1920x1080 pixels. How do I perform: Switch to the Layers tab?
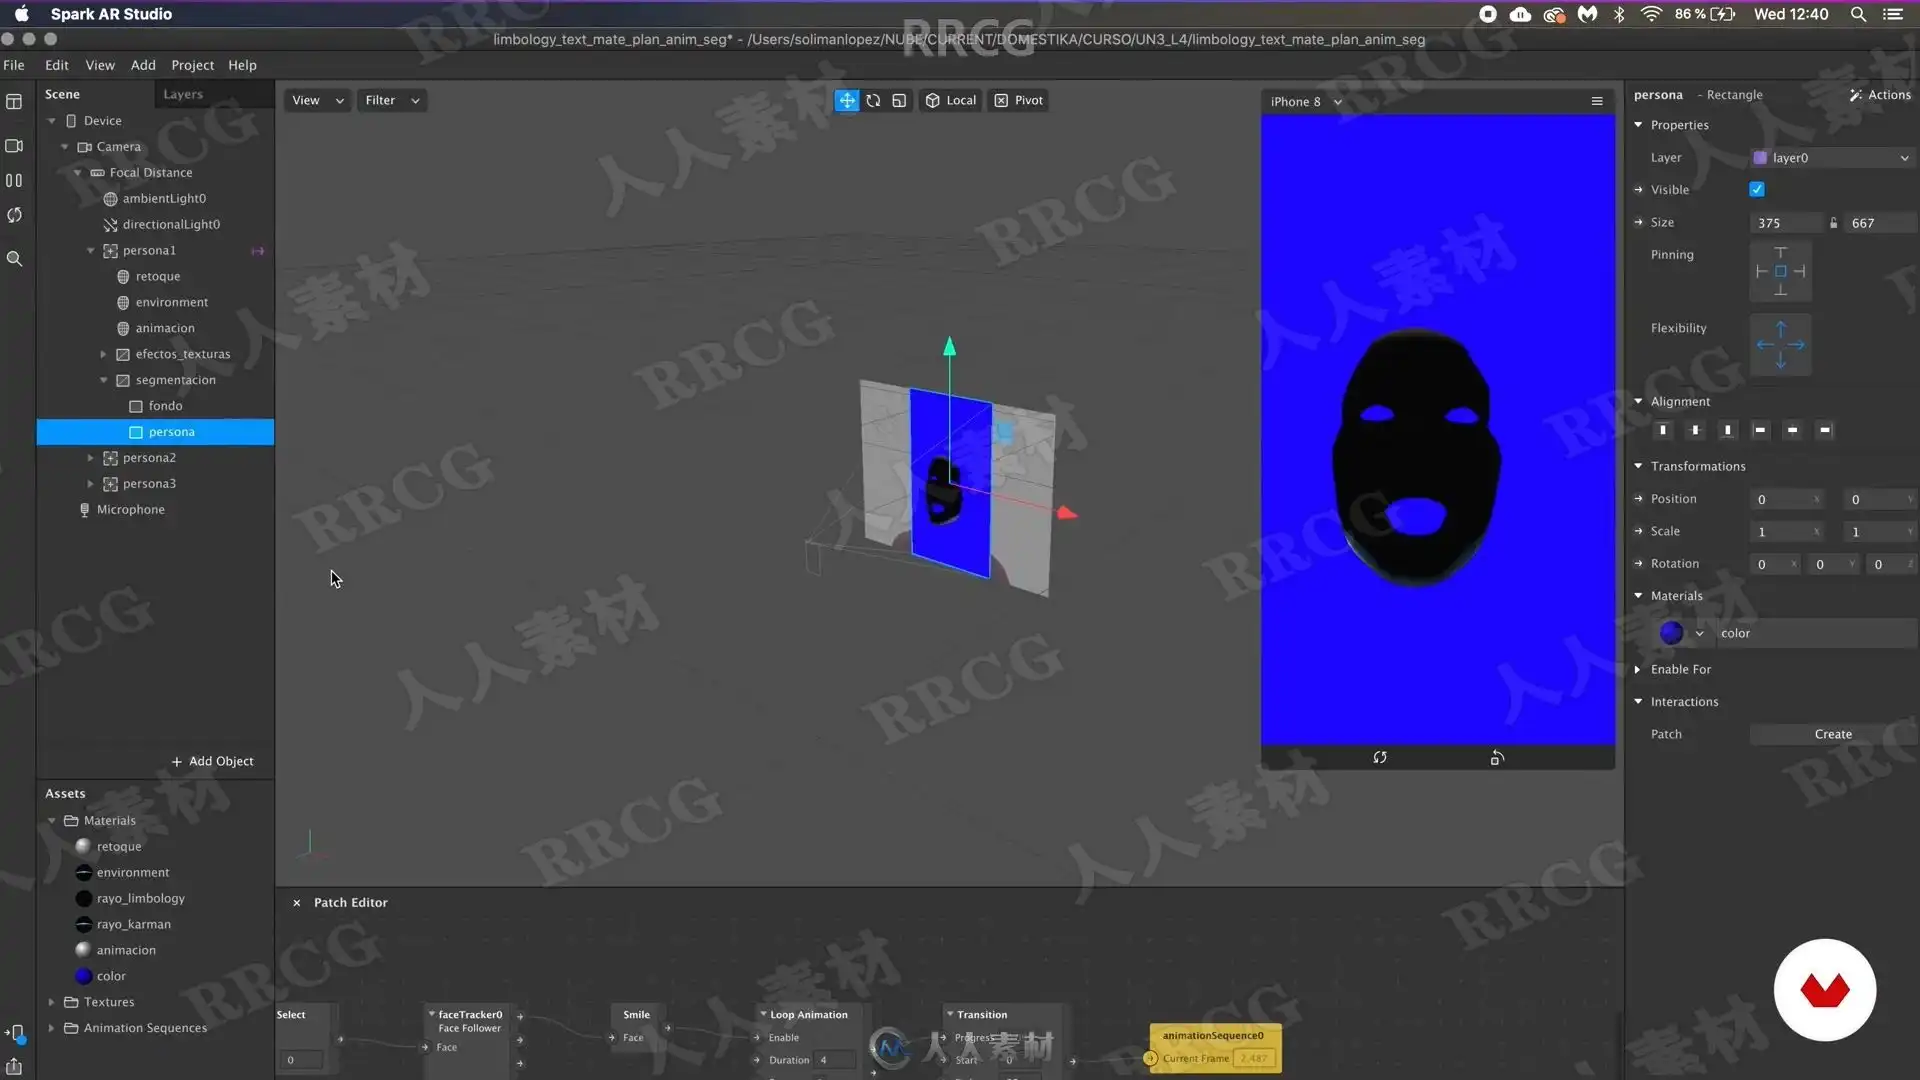coord(183,94)
